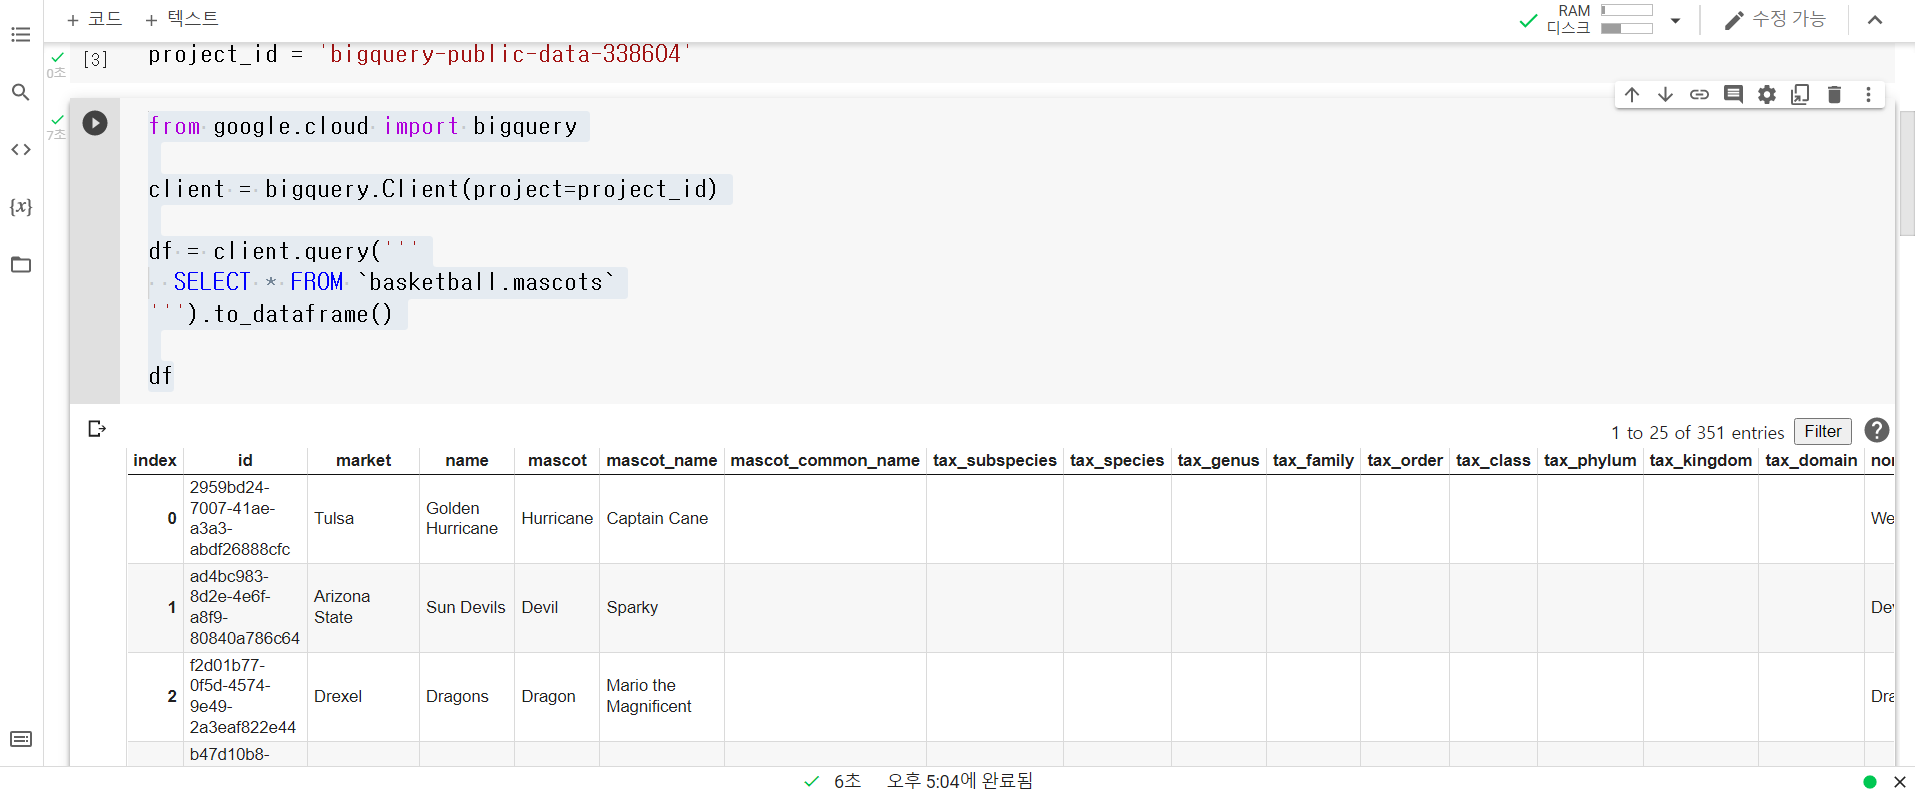Screen dimensions: 1915x790
Task: Select the Dragons name cell
Action: [x=467, y=696]
